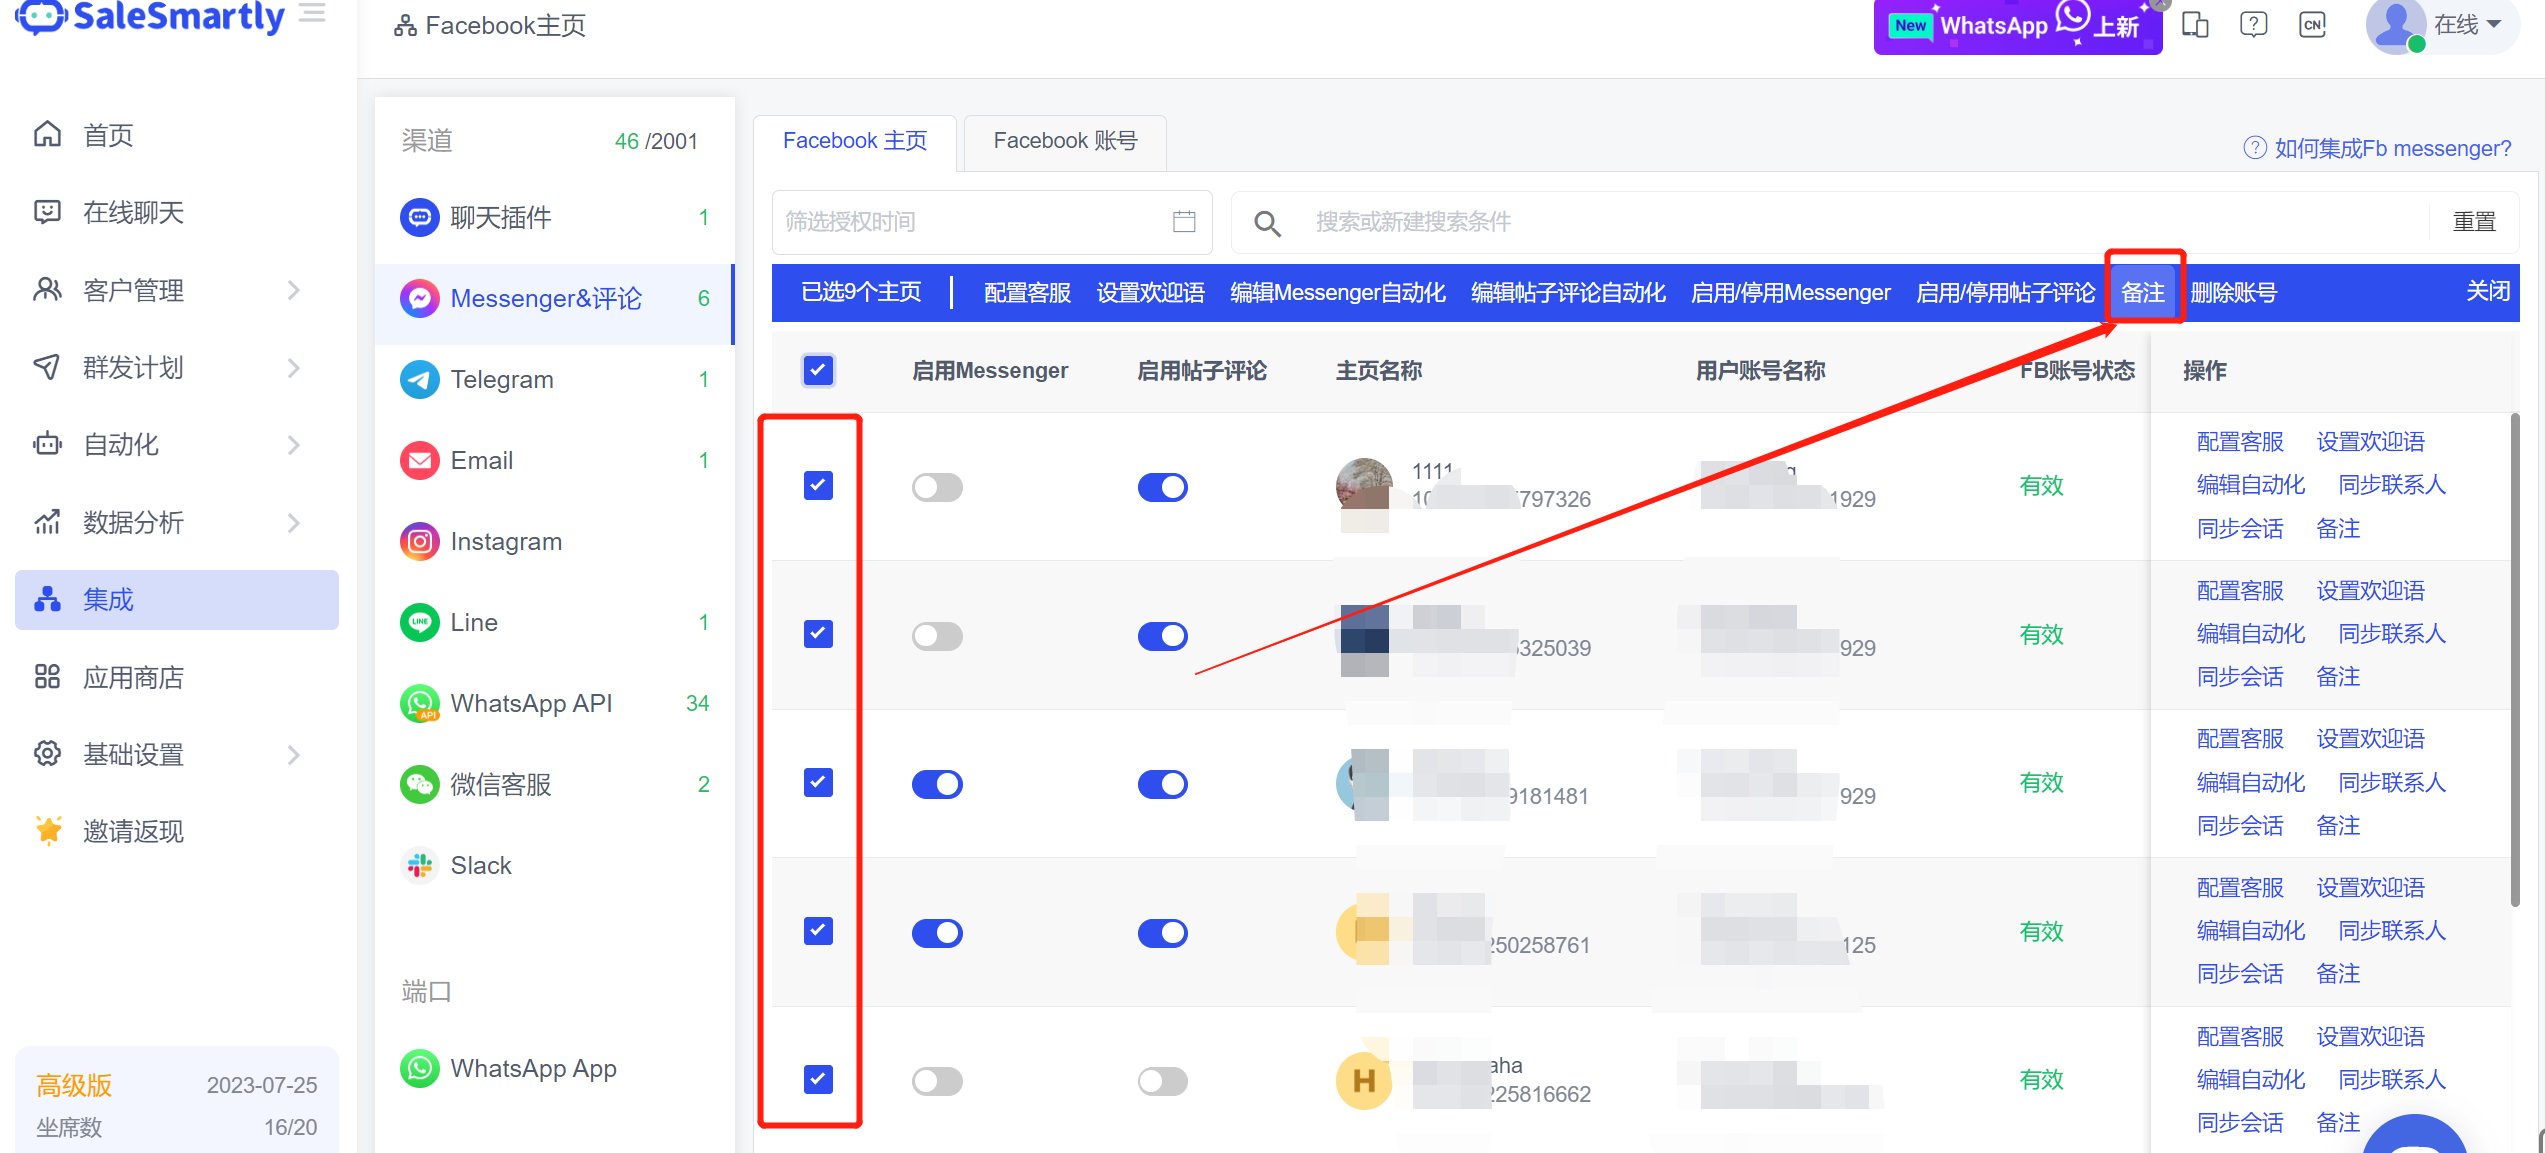Click the Telegram channel icon
2545x1153 pixels.
coord(419,380)
